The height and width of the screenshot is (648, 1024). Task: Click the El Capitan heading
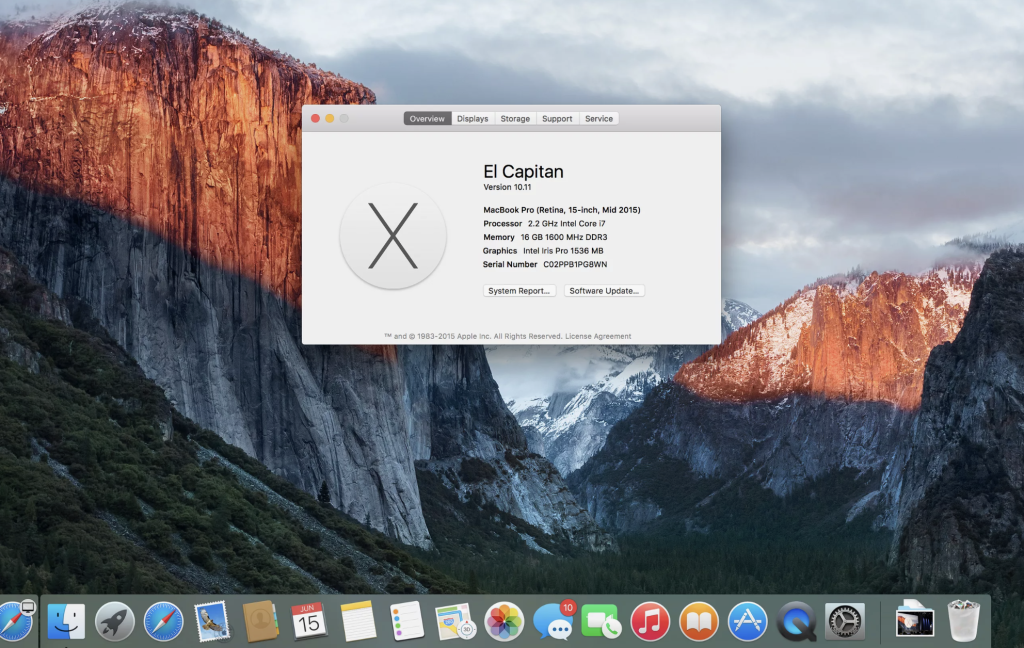(x=523, y=171)
